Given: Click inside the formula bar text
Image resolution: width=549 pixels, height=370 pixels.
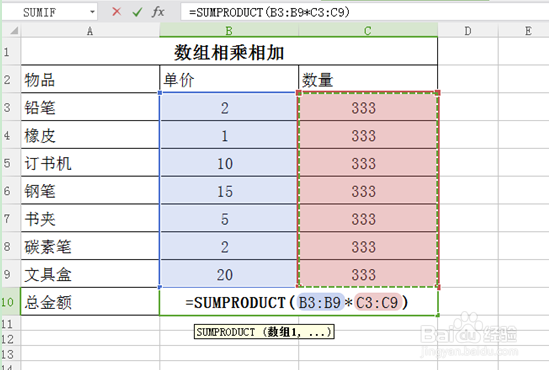Looking at the screenshot, I should coord(269,13).
